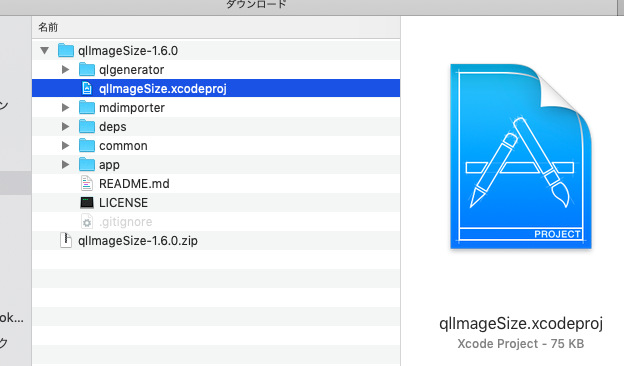Select the README.md file name
This screenshot has height=366, width=624.
134,184
